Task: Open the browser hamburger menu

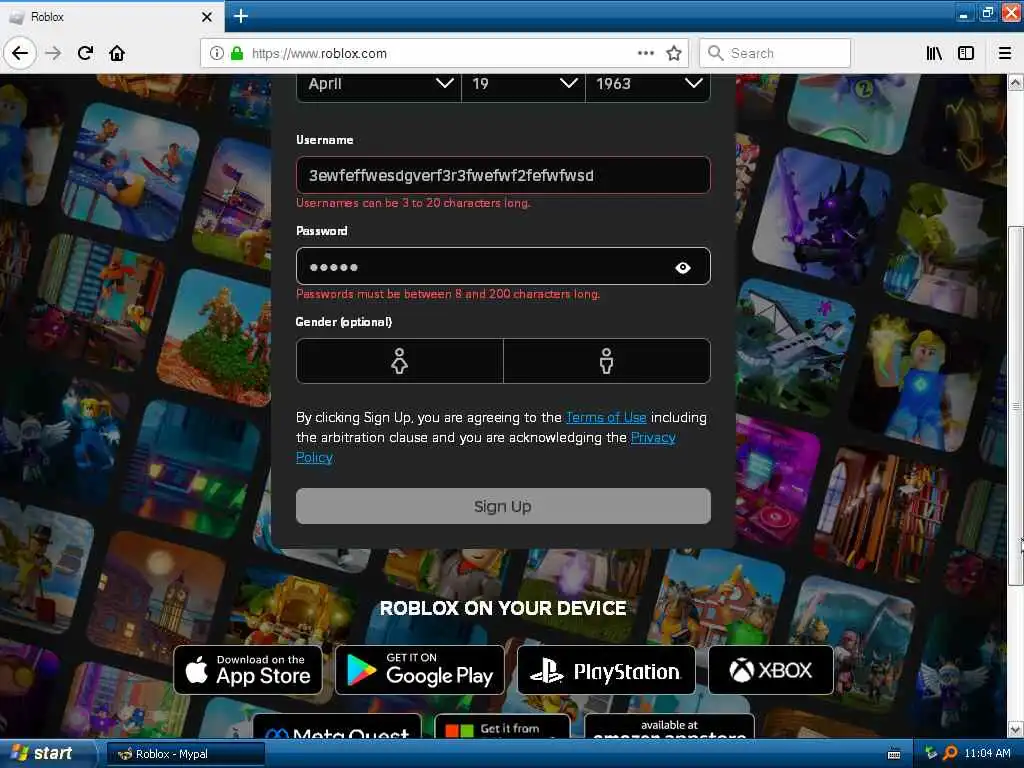Action: (x=1005, y=53)
